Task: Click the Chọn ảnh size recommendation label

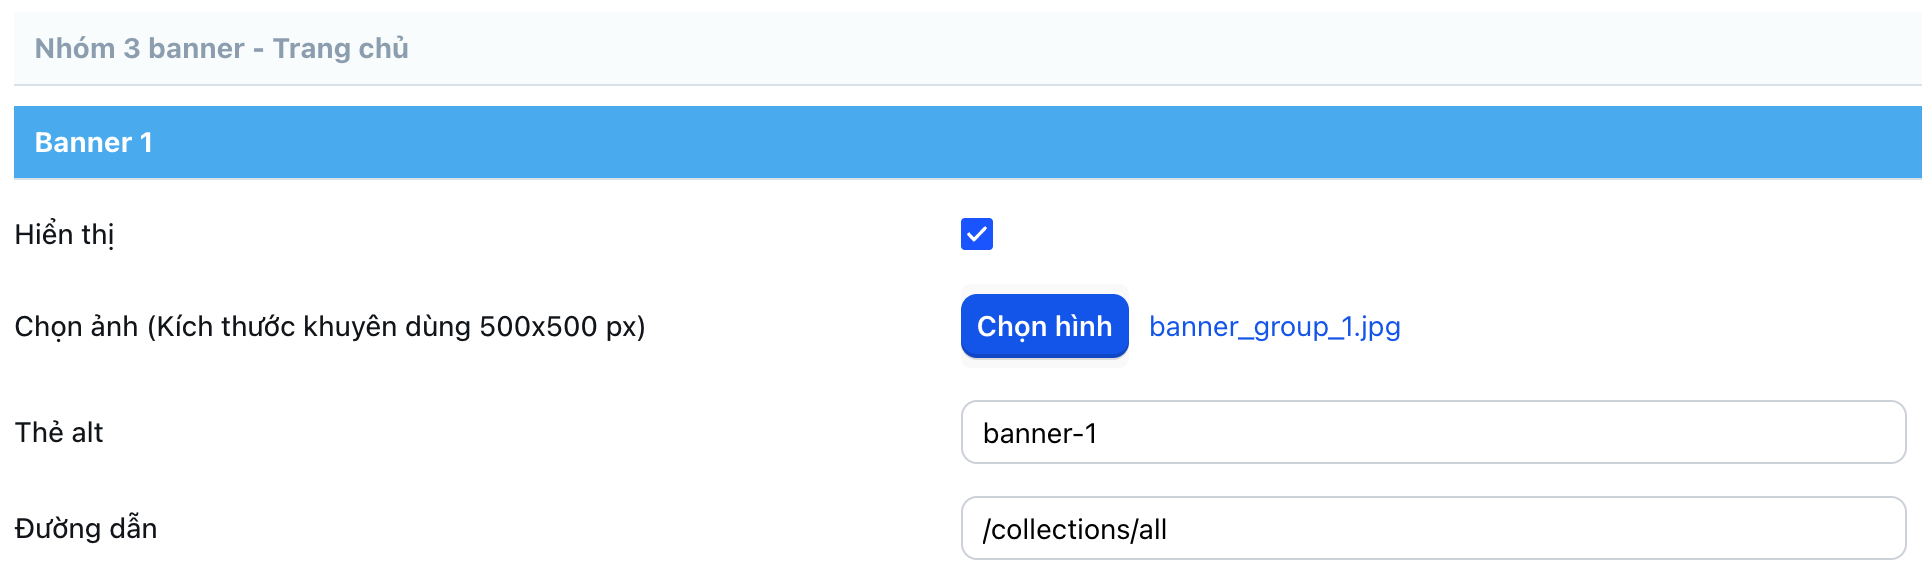Action: click(329, 327)
